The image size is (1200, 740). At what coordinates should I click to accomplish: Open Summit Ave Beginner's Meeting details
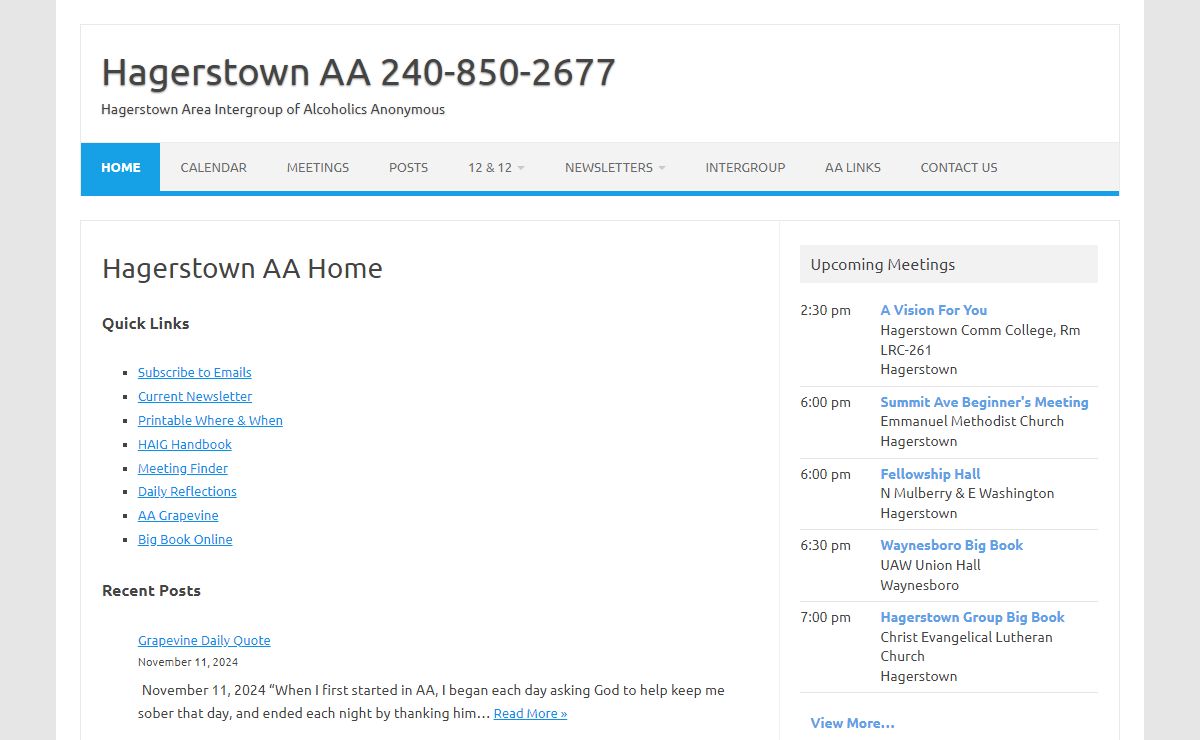[x=984, y=402]
